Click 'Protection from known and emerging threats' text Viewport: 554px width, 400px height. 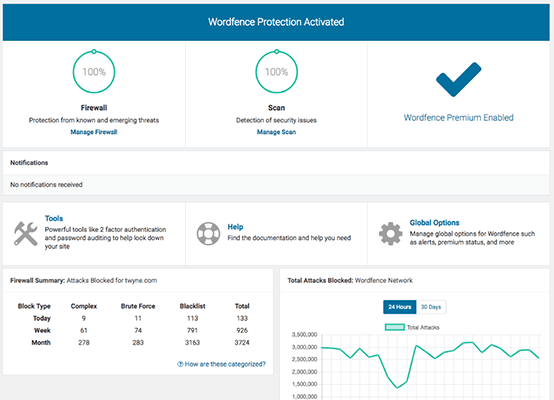94,120
